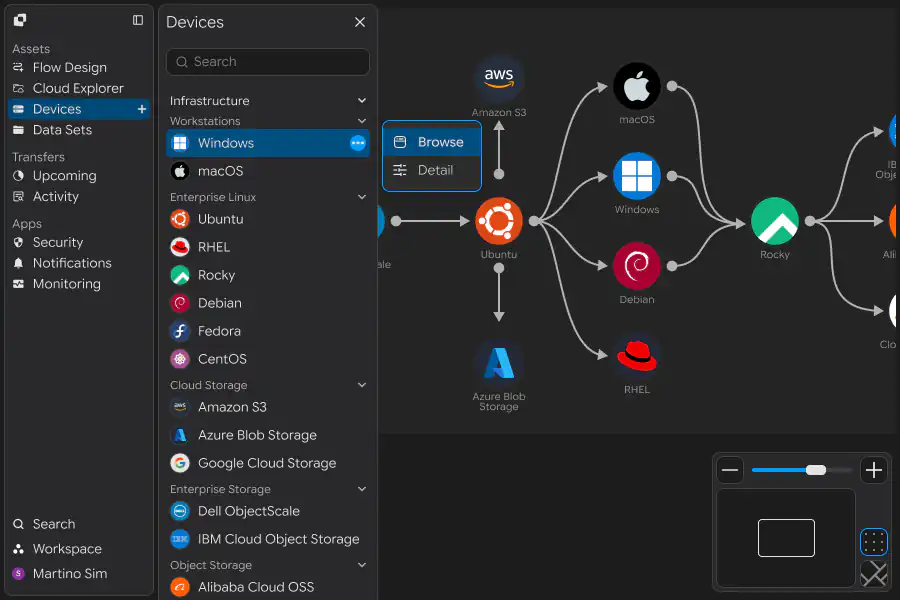Image resolution: width=900 pixels, height=600 pixels.
Task: Click Alibaba Cloud OSS logo icon
Action: [180, 587]
